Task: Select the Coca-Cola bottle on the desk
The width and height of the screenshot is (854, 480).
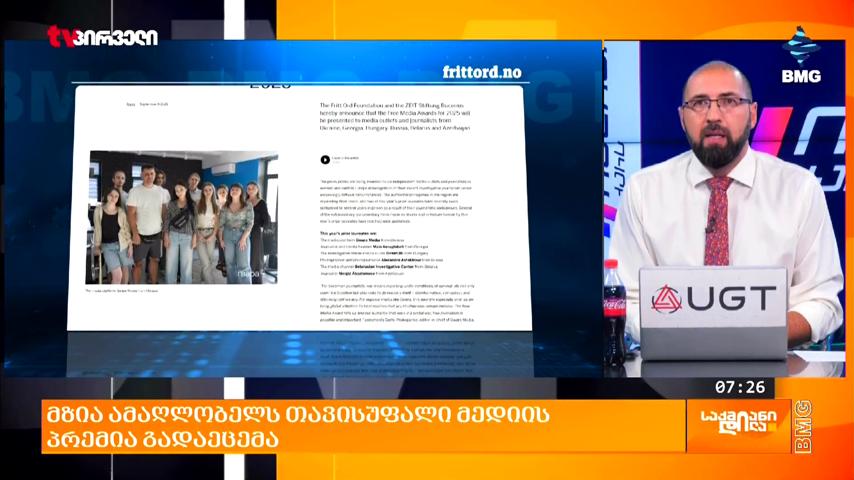Action: pyautogui.click(x=614, y=311)
